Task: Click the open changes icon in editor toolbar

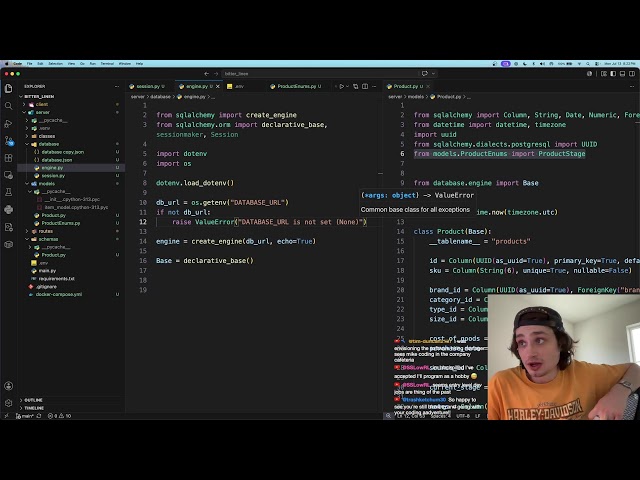Action: pos(356,87)
